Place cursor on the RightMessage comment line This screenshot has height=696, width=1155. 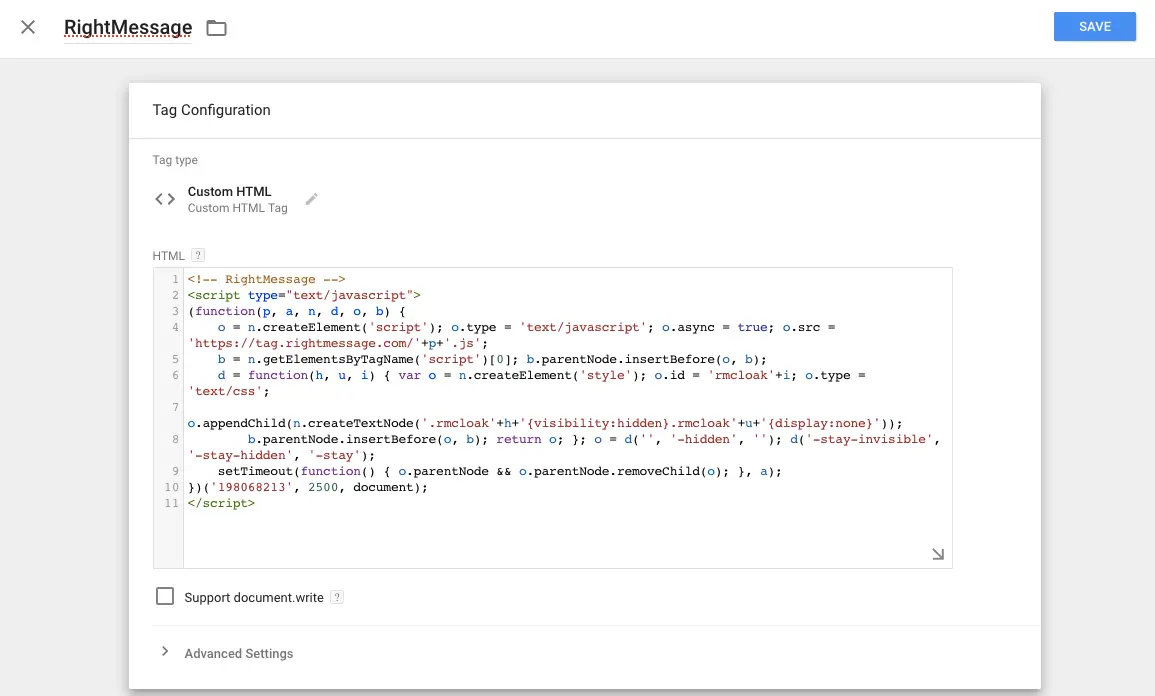pos(266,279)
